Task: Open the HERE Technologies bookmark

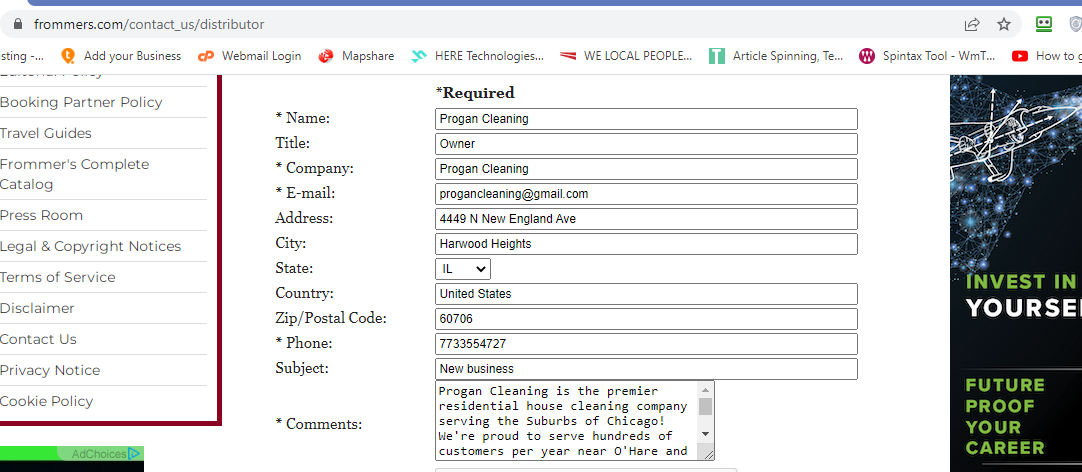Action: 477,56
